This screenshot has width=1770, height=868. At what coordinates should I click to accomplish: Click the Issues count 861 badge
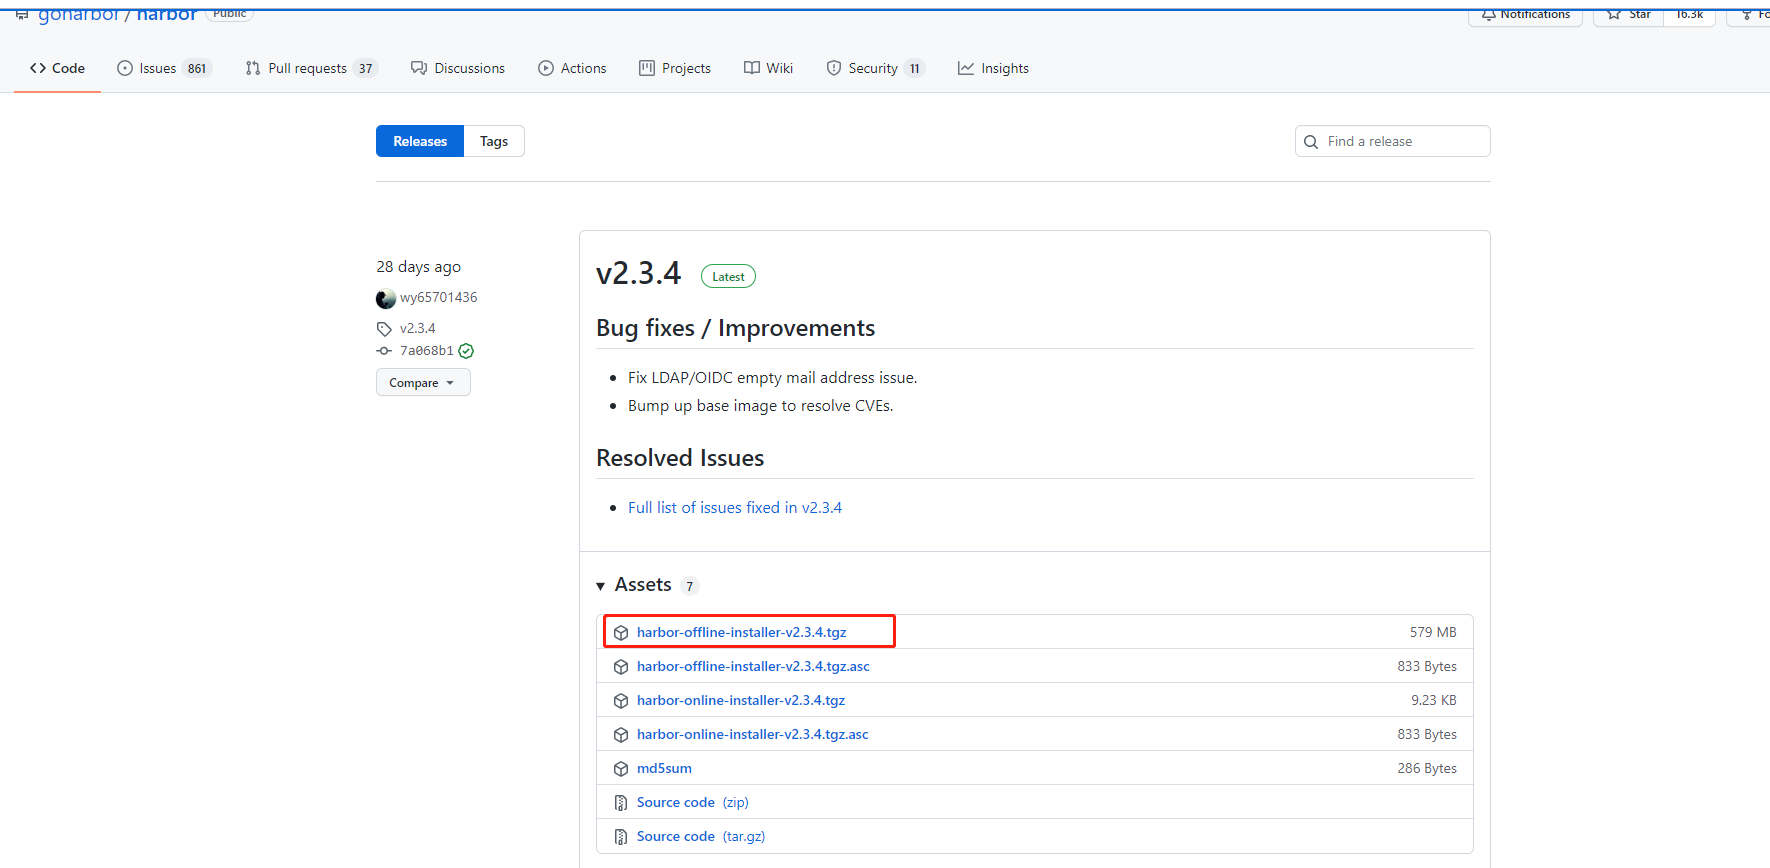point(197,69)
